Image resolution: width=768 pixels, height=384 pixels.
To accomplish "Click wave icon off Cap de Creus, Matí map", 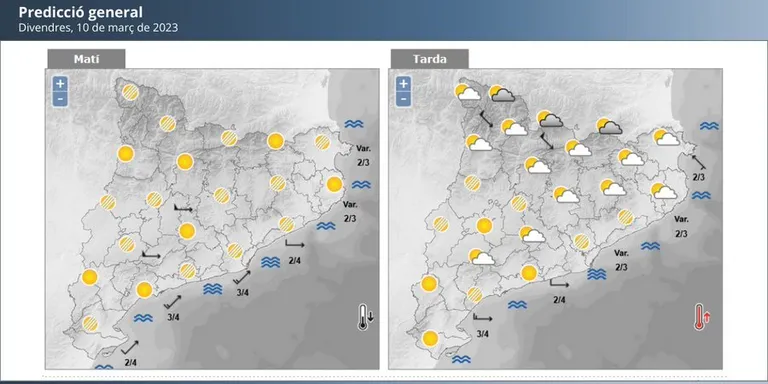I will [353, 124].
